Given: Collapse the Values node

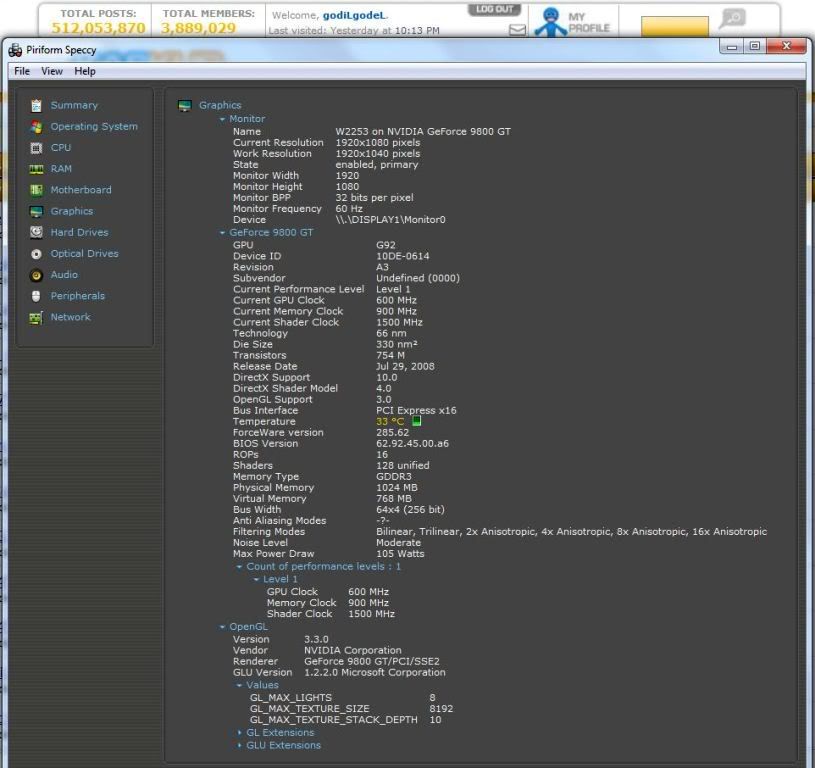Looking at the screenshot, I should tap(239, 685).
